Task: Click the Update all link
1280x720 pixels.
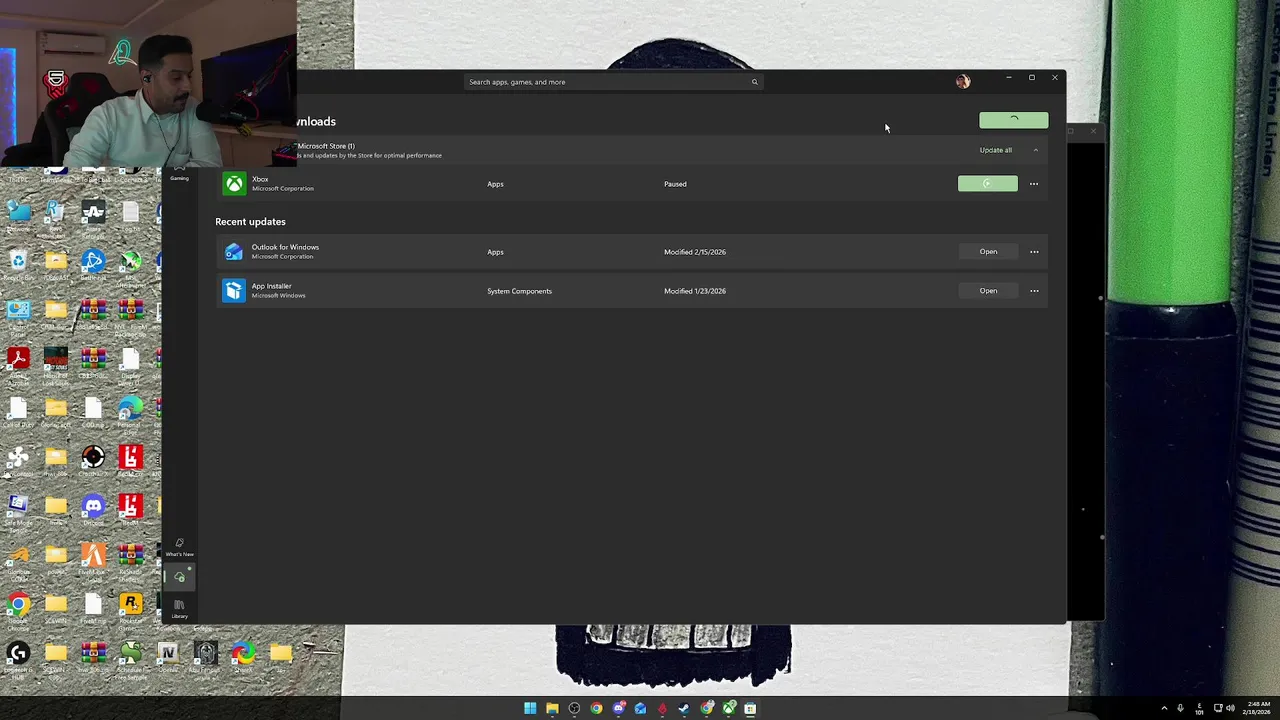Action: pyautogui.click(x=995, y=150)
